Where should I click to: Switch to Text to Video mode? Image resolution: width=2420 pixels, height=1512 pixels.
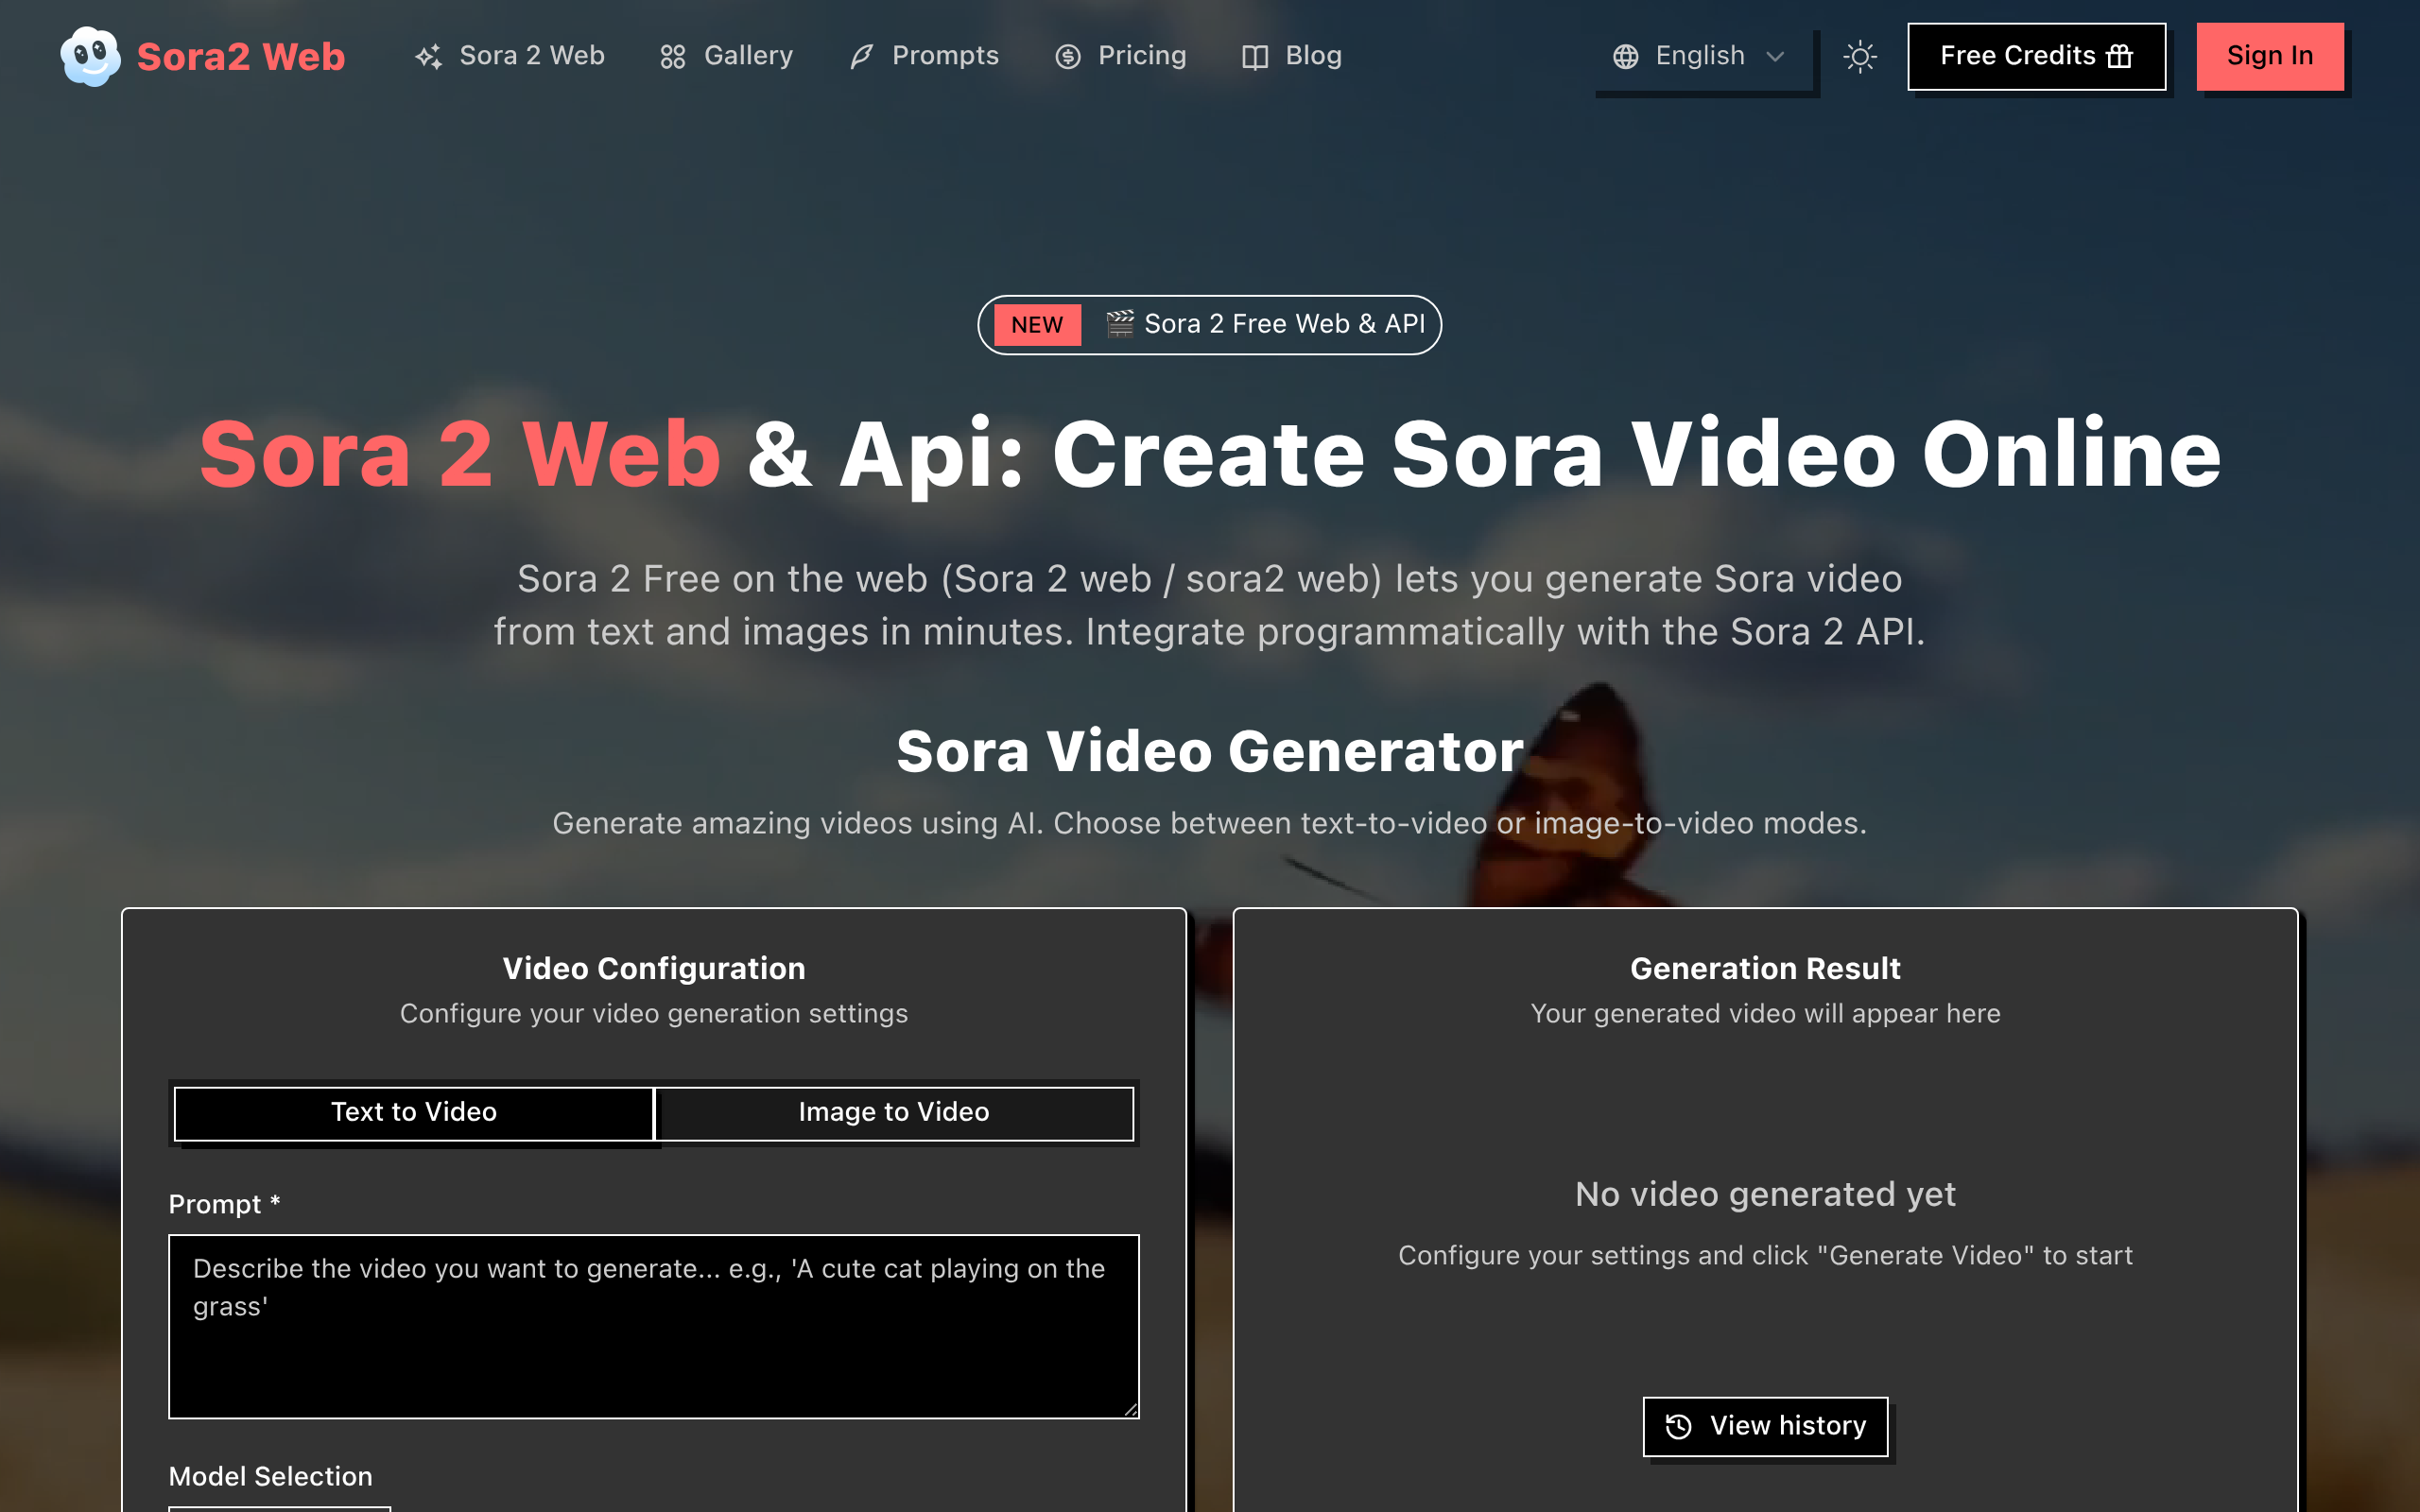tap(413, 1112)
